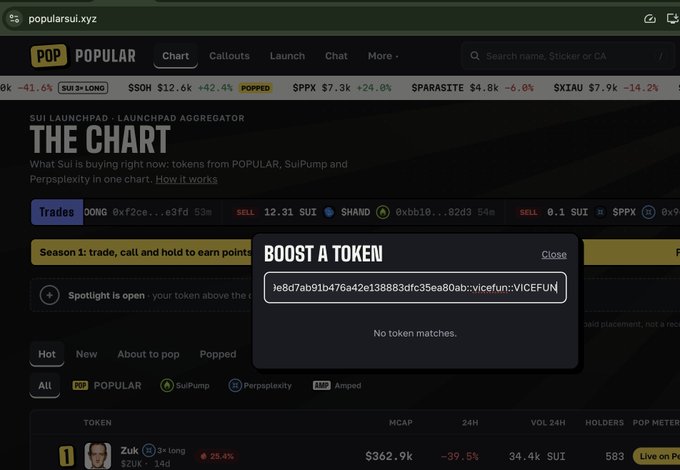Select the New tab
This screenshot has height=470, width=680.
pos(87,354)
